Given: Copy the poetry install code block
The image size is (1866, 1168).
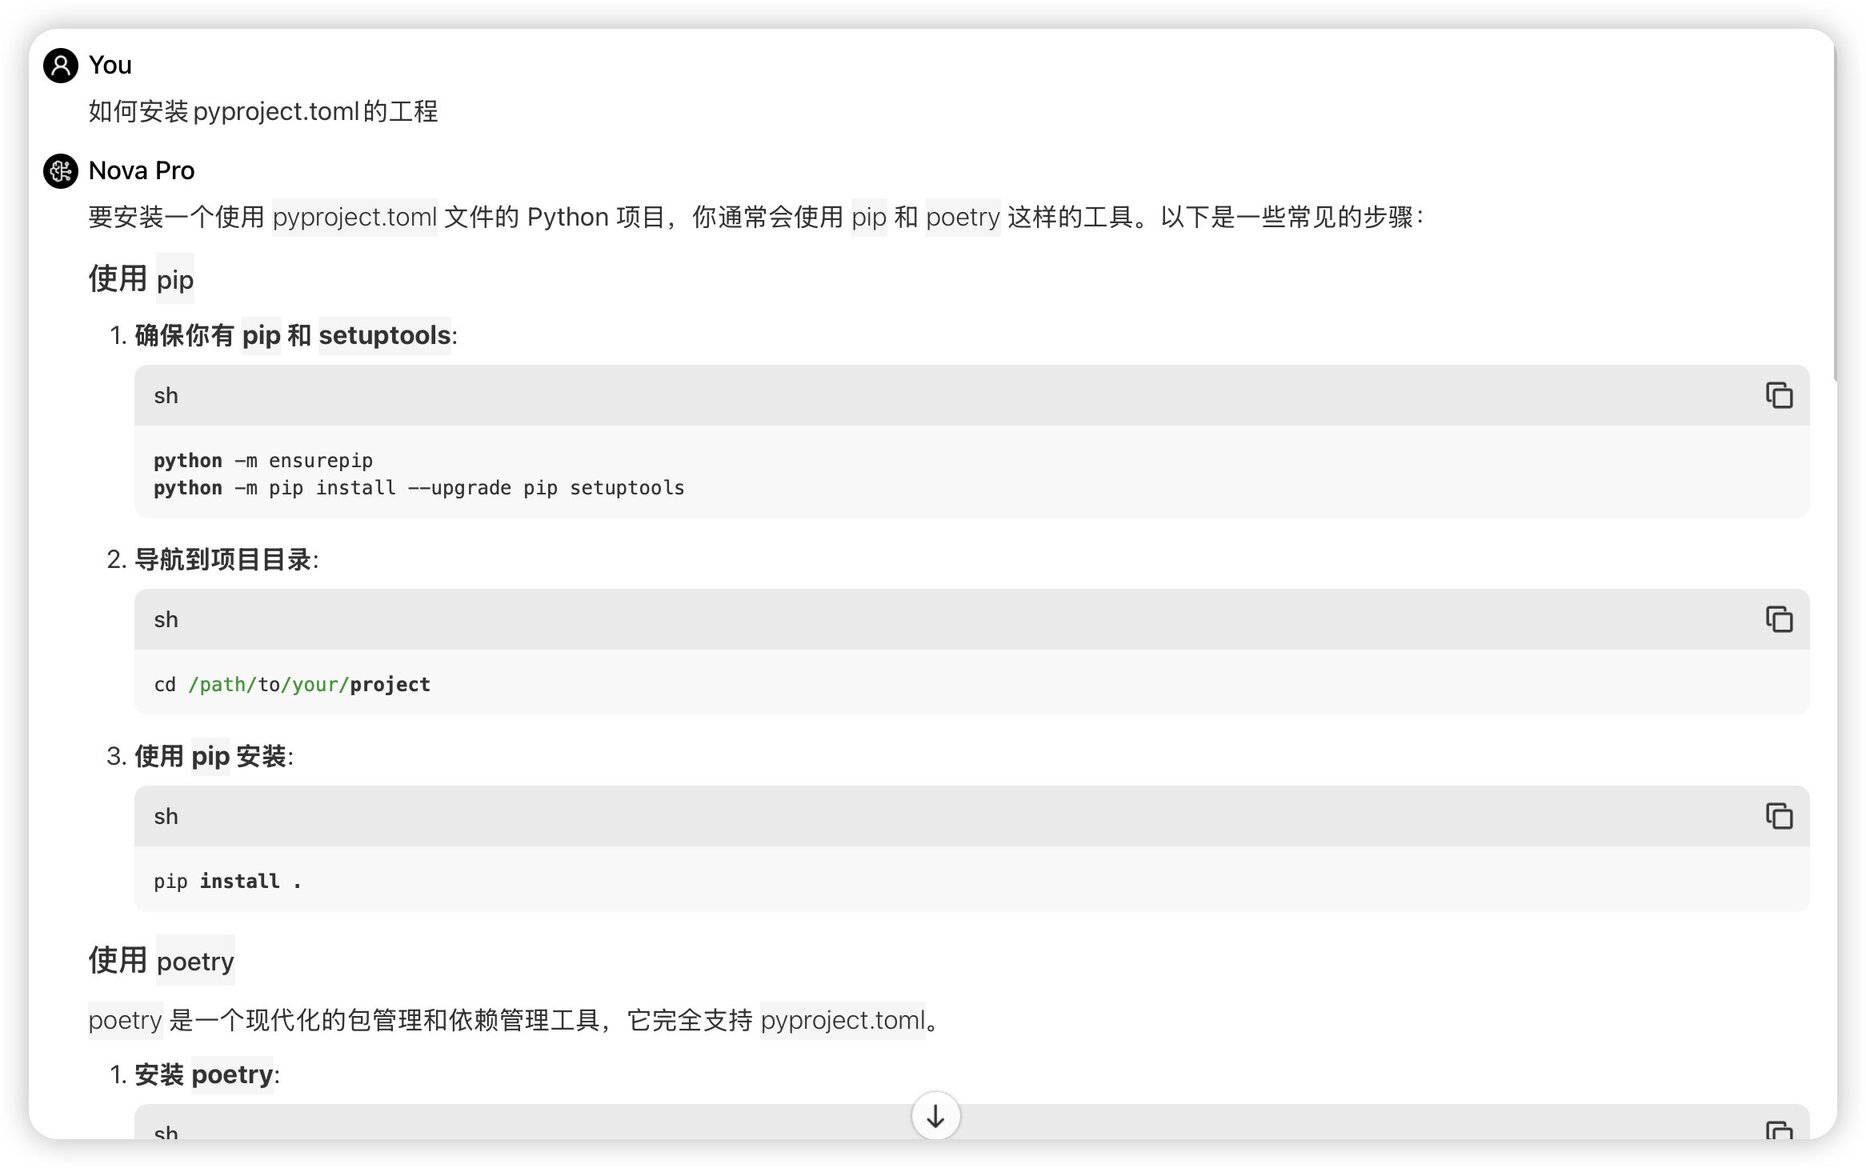Looking at the screenshot, I should (1778, 1131).
